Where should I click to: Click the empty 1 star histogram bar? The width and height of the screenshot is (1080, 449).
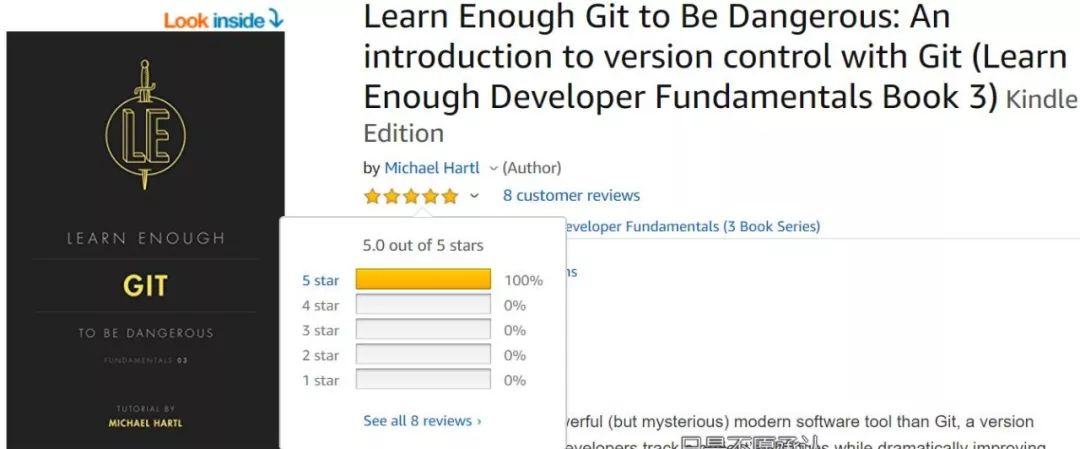click(423, 379)
